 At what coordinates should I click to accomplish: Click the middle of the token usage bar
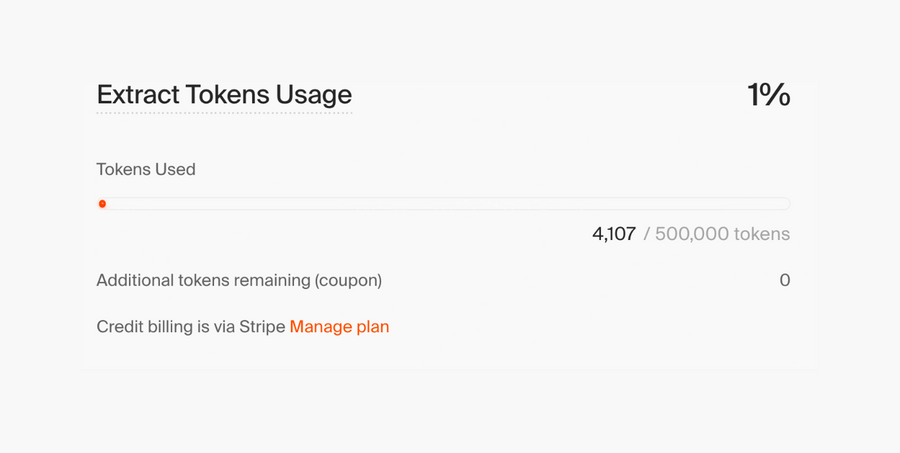(x=443, y=204)
